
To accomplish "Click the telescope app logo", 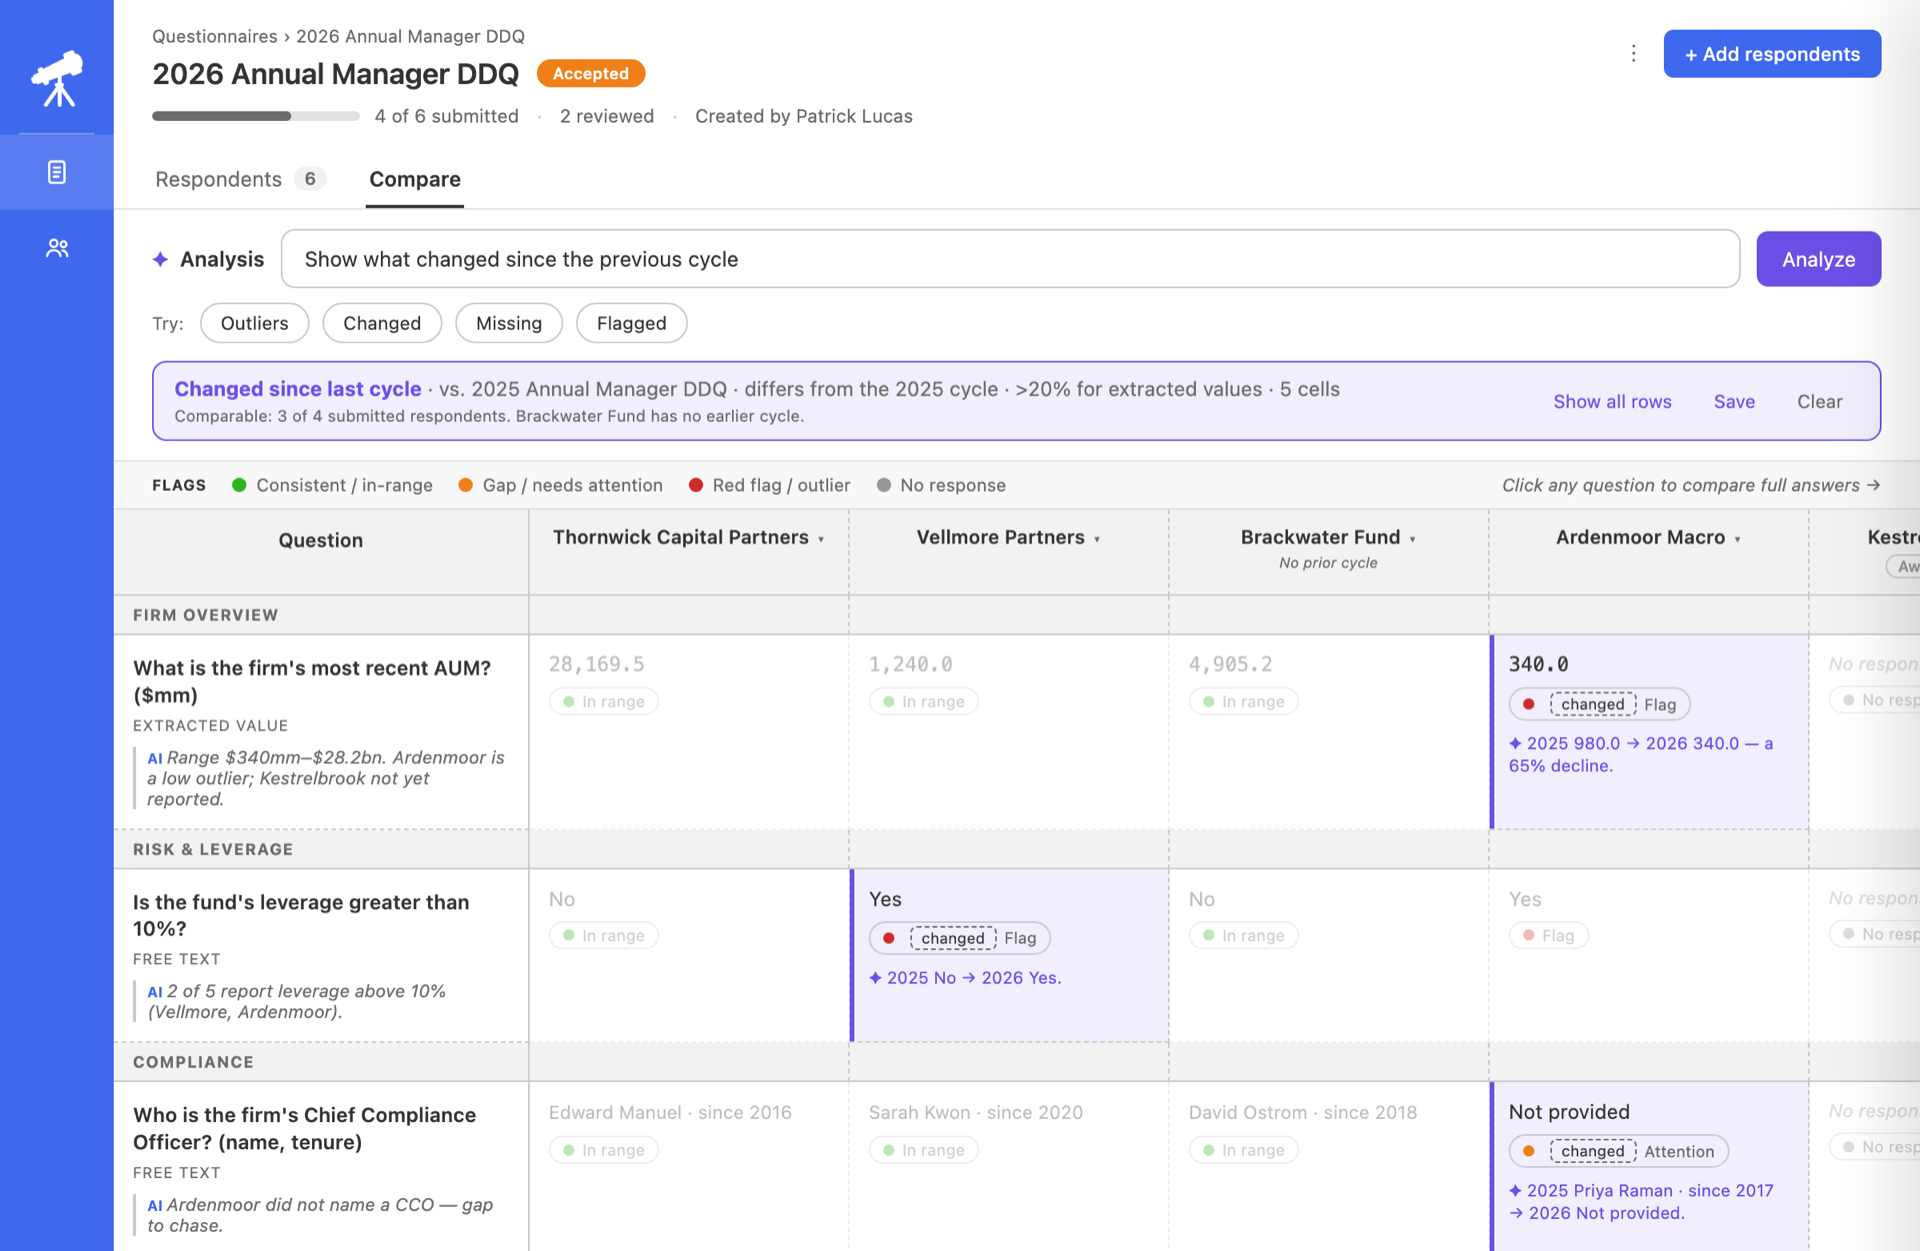I will tap(57, 79).
